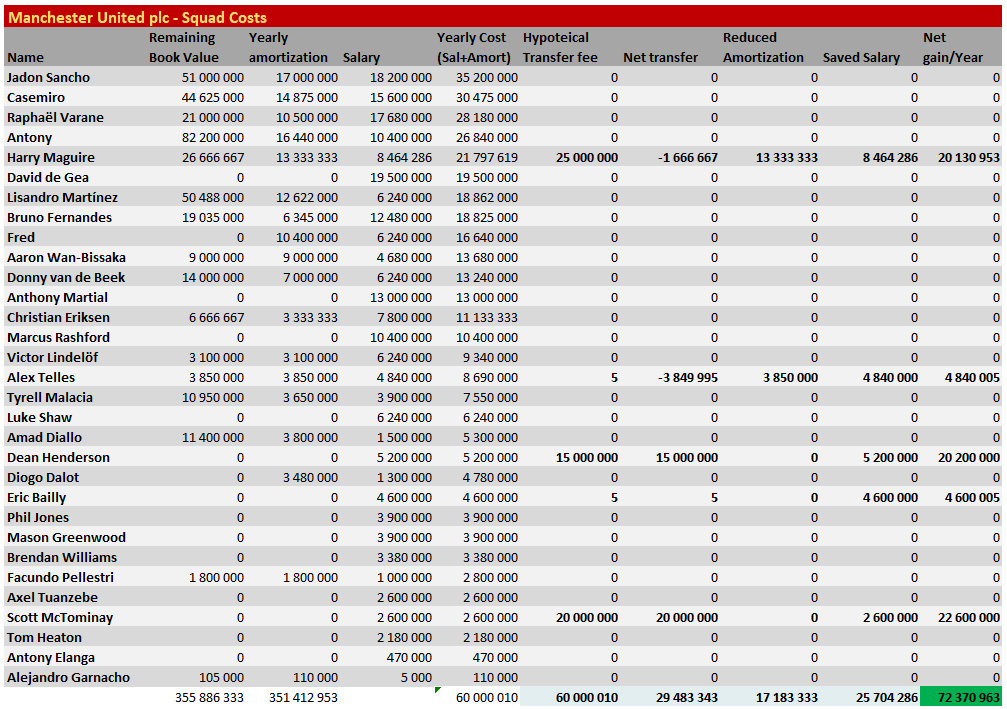
Task: Select the 'Harry Maguire' name cell
Action: (51, 157)
